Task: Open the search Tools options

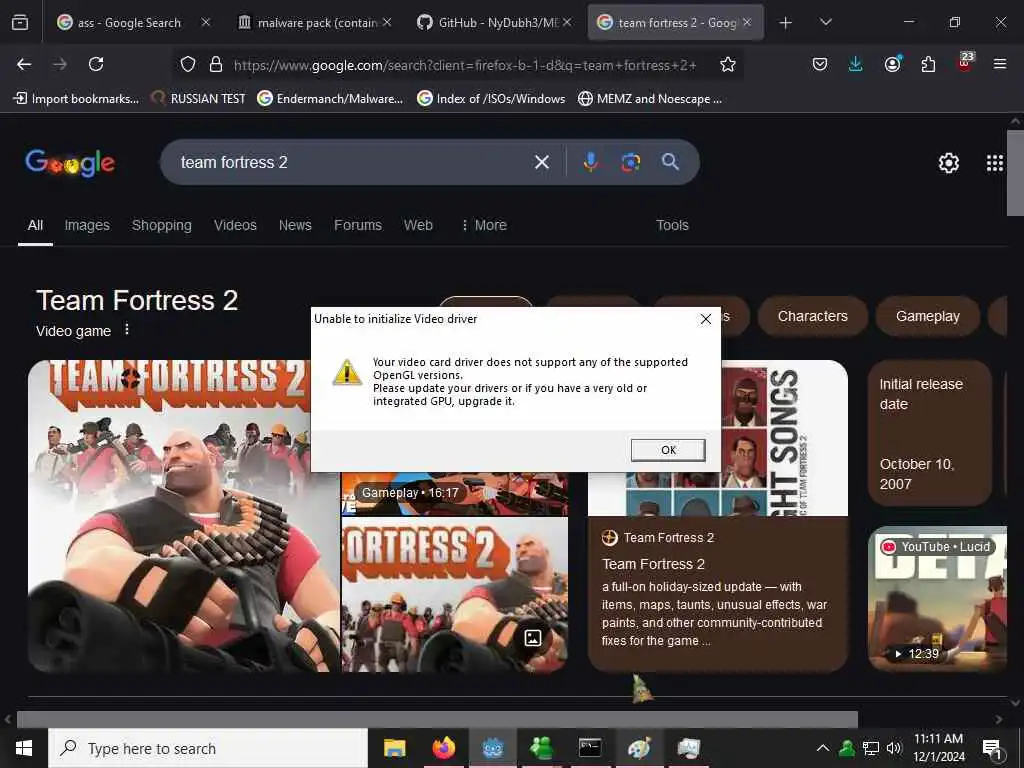Action: (x=672, y=225)
